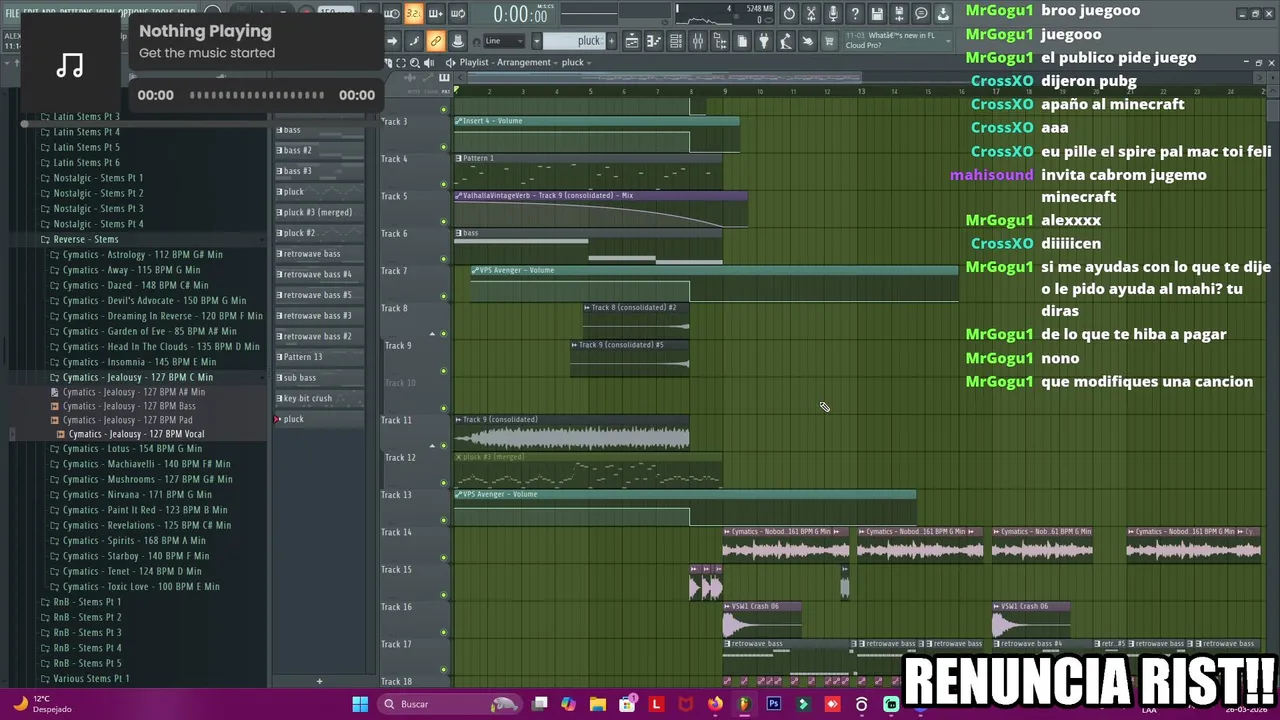Image resolution: width=1280 pixels, height=720 pixels.
Task: Select the VSW1 Crash 06 clip on Track 16
Action: point(762,620)
